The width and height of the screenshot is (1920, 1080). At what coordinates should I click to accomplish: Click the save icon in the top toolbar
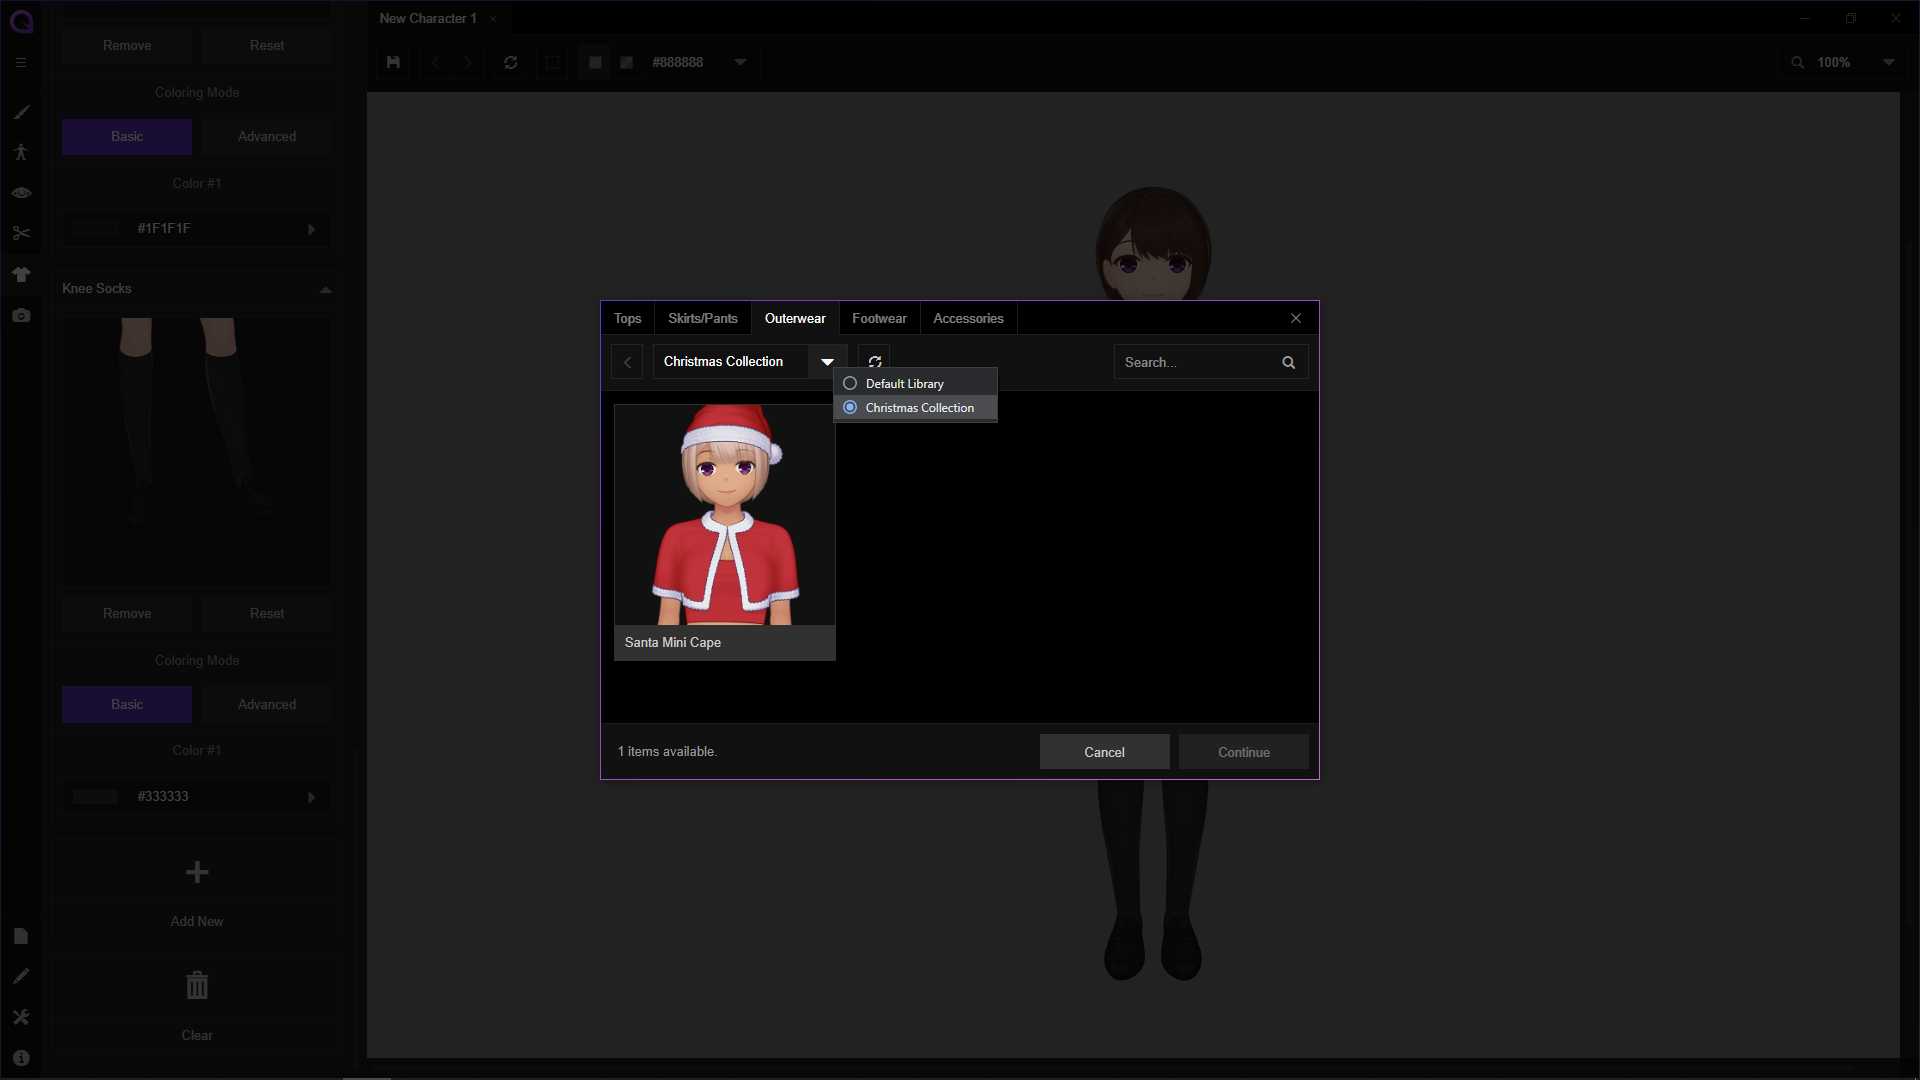coord(393,62)
